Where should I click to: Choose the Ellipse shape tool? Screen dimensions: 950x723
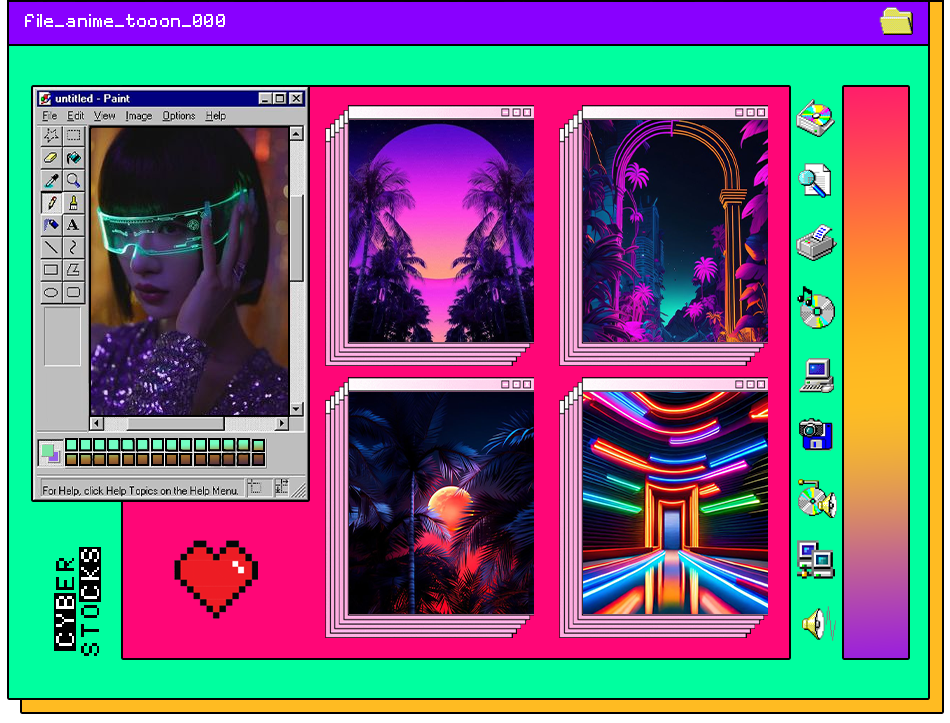coord(51,292)
